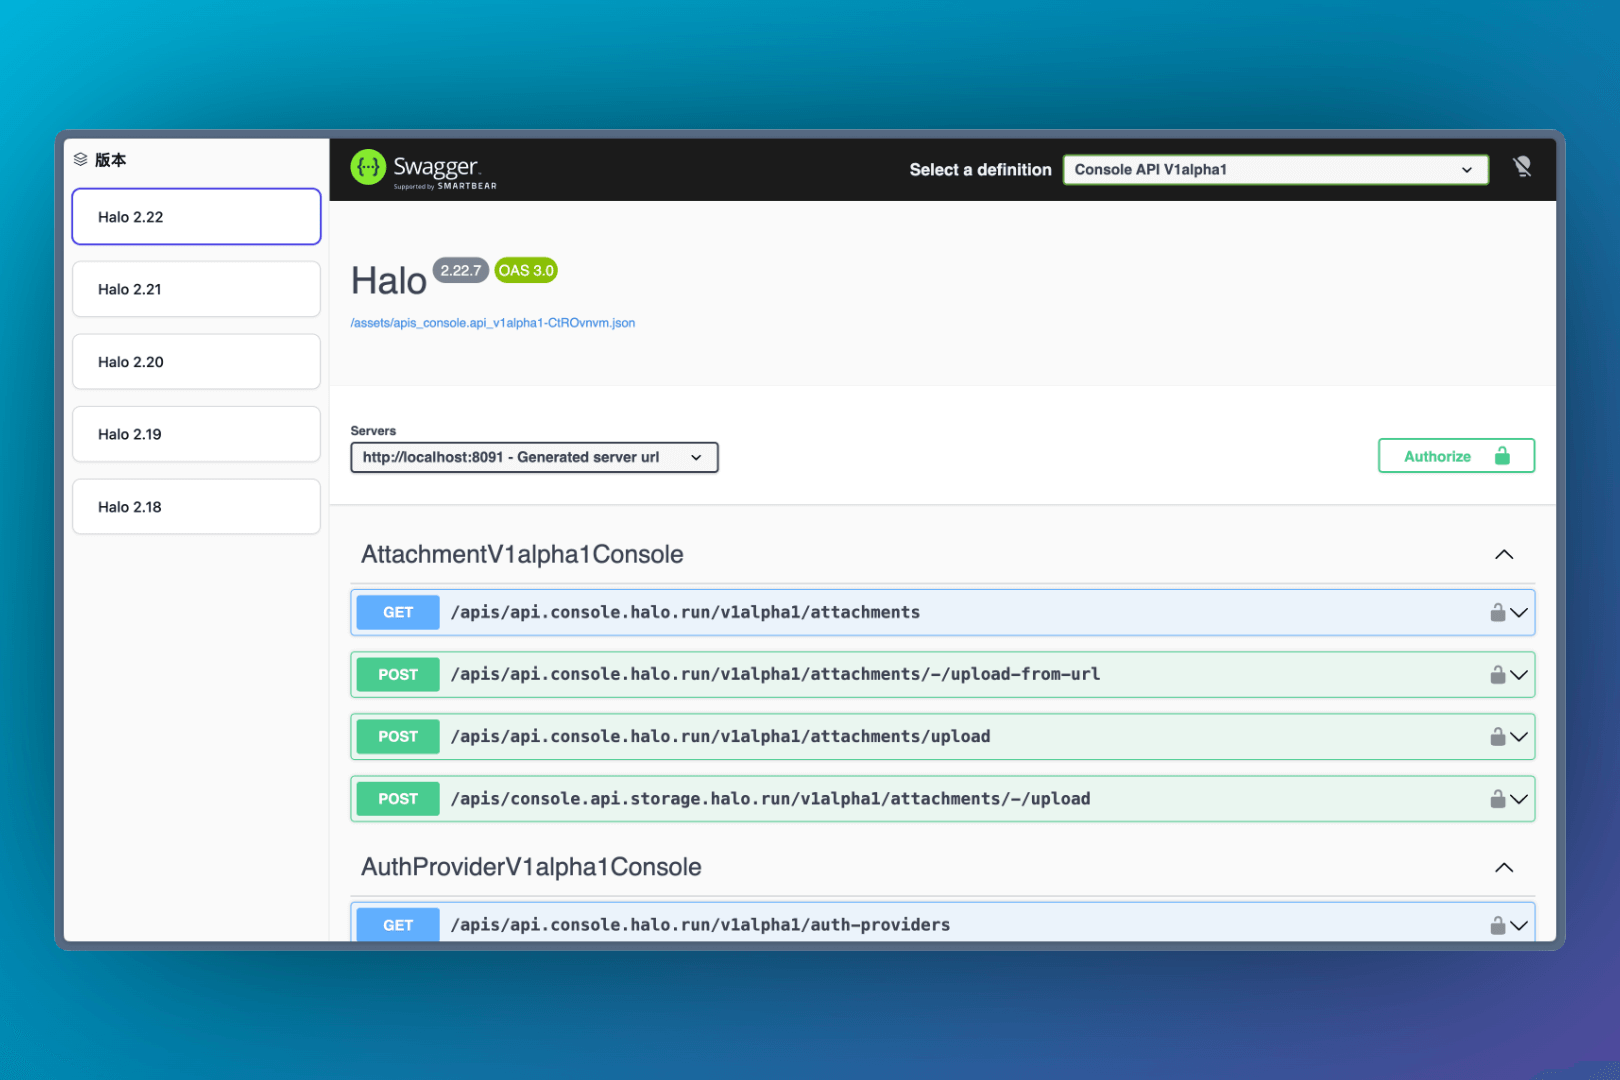Collapse the AttachmentV1alpha1Console section
1620x1080 pixels.
click(x=1503, y=555)
